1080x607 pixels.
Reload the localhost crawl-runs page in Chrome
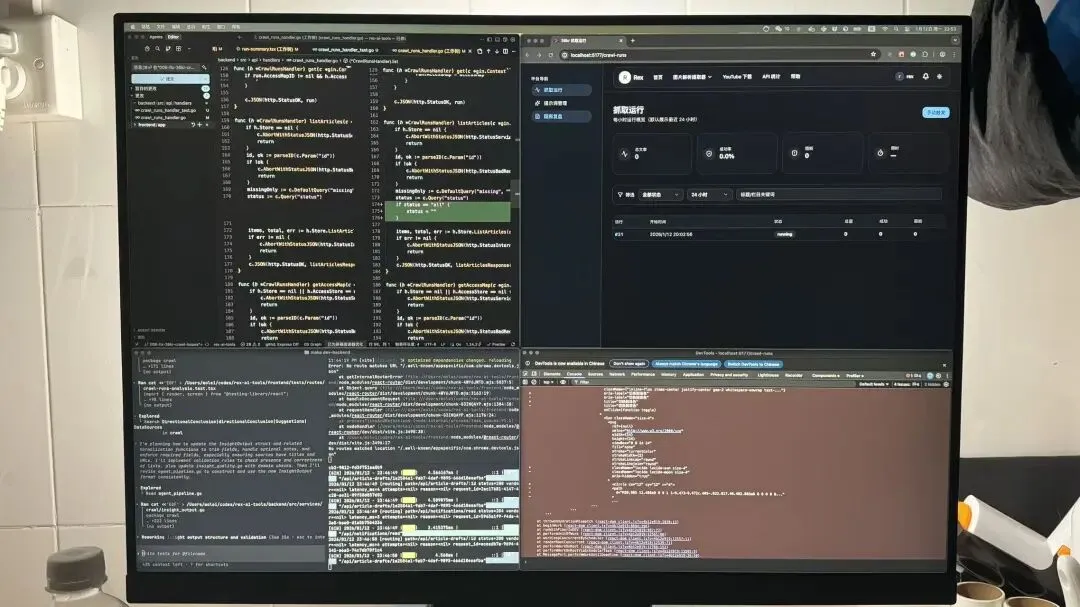click(550, 55)
